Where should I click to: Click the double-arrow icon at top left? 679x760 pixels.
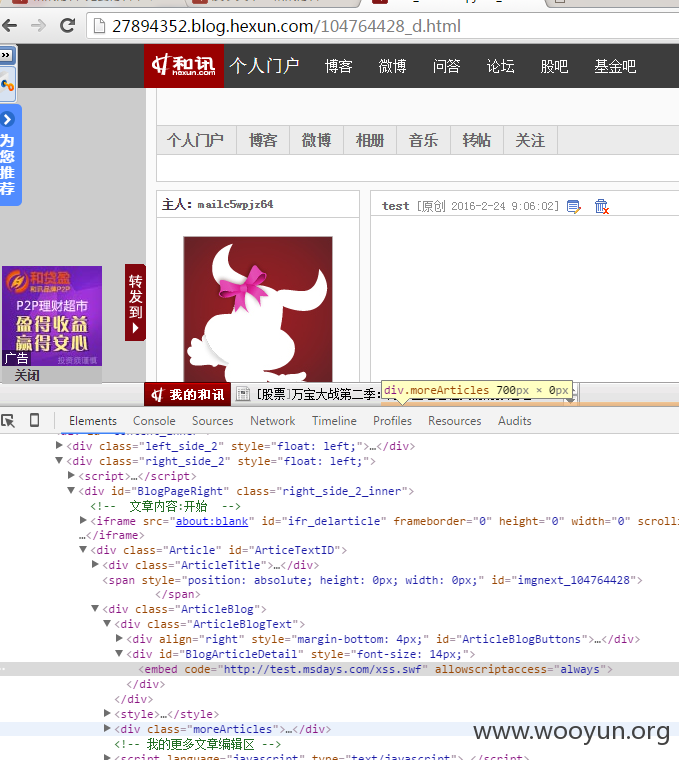(x=6, y=55)
